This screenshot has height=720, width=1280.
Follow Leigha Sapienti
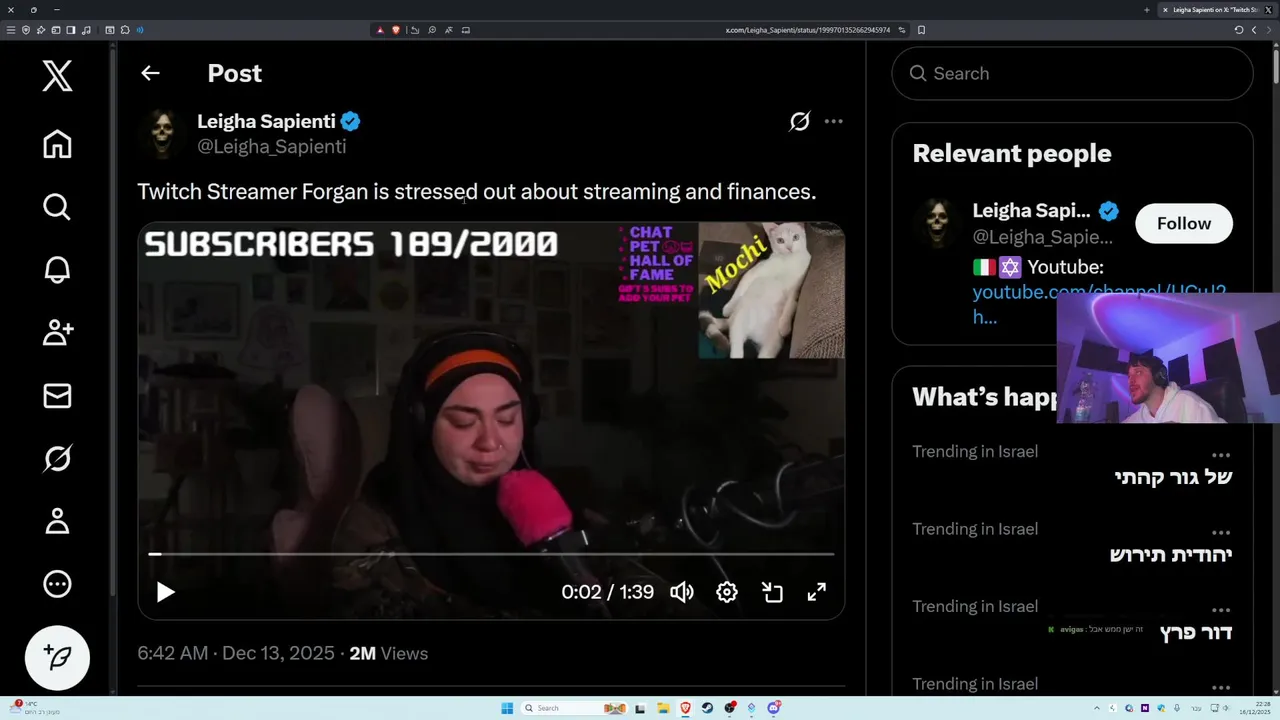tap(1184, 223)
